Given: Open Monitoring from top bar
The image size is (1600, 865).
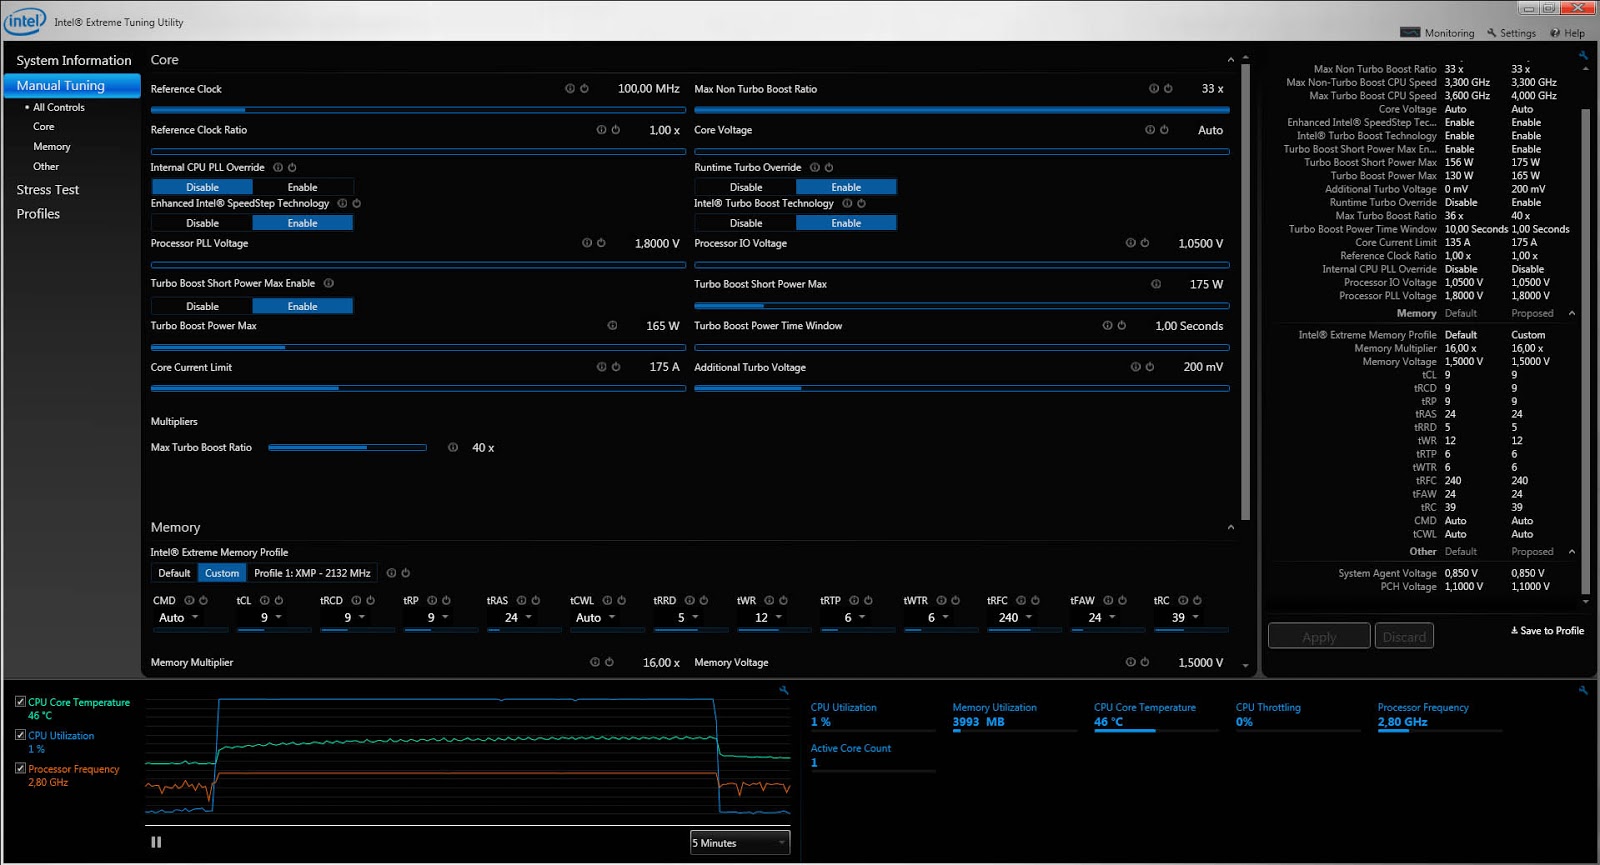Looking at the screenshot, I should coord(1437,33).
